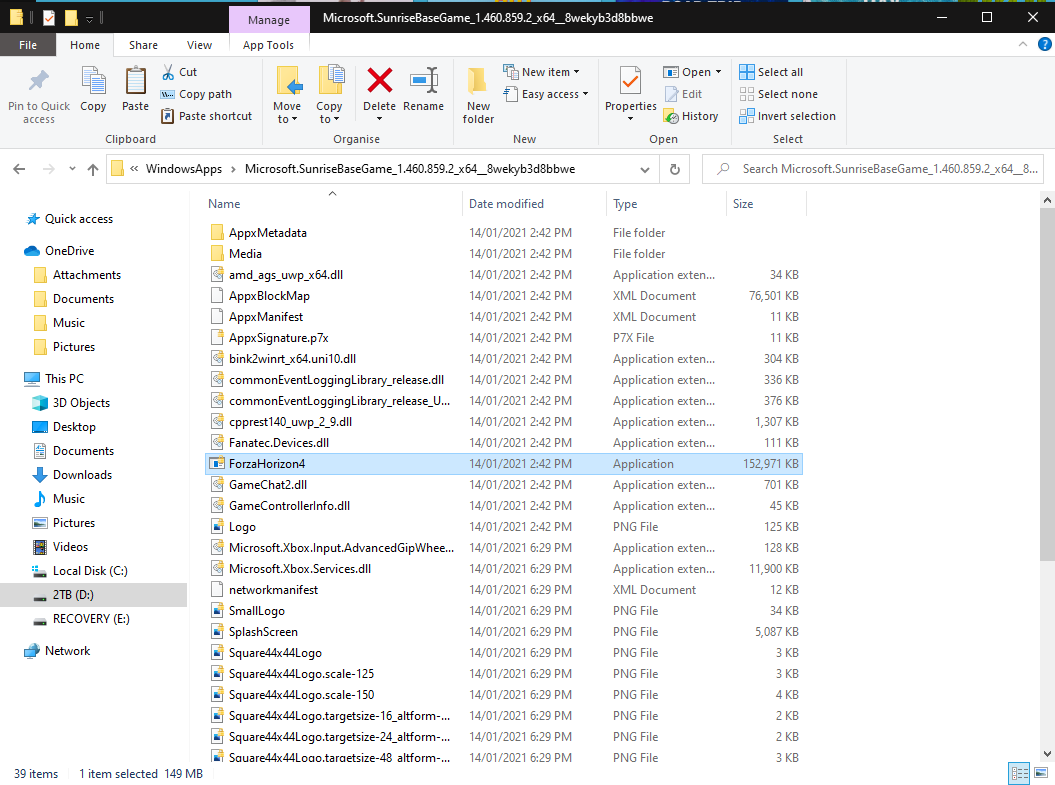The height and width of the screenshot is (785, 1055).
Task: Select GameChat2.dll file
Action: point(503,485)
